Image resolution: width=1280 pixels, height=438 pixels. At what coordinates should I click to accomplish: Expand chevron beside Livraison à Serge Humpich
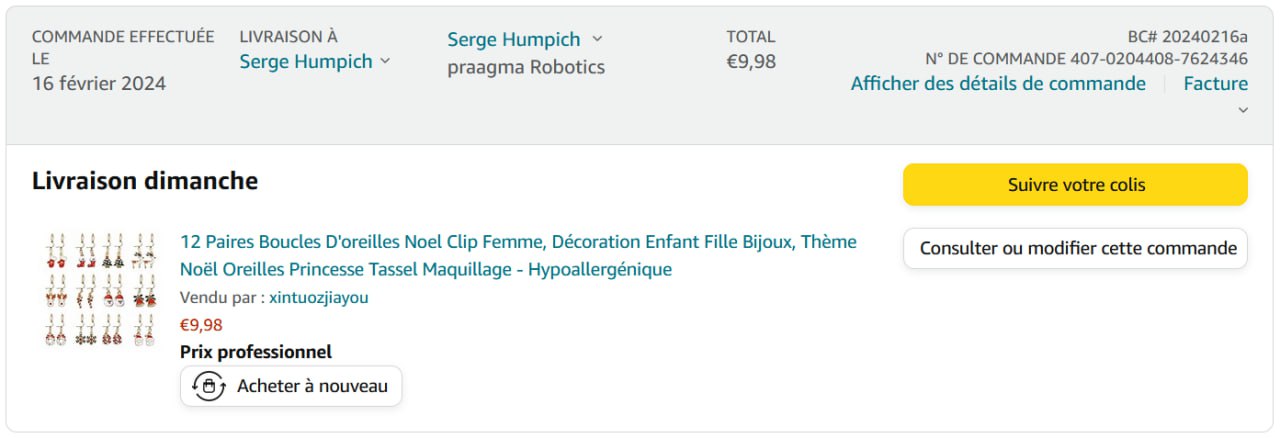click(385, 62)
